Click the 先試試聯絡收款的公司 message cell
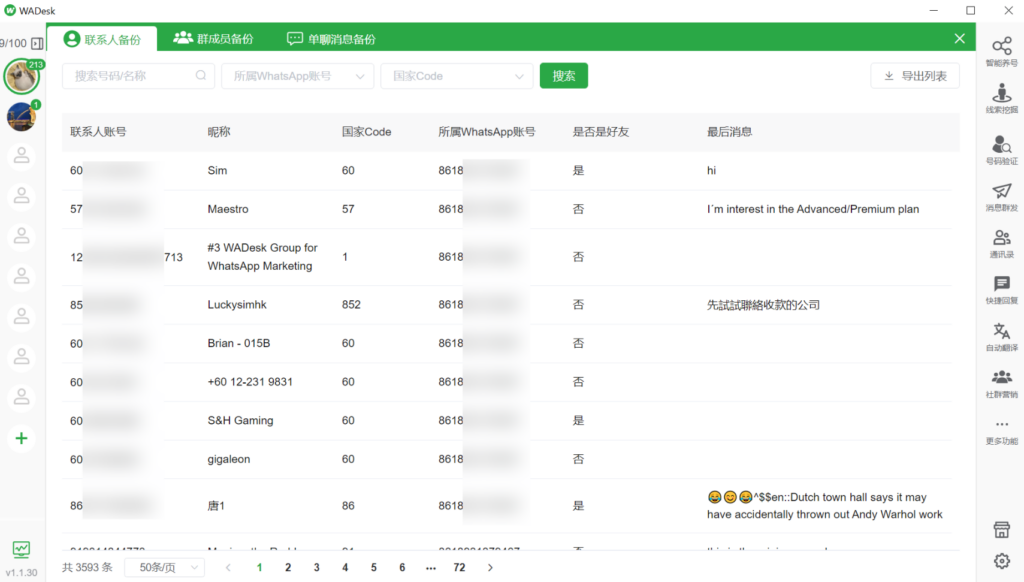 tap(763, 304)
